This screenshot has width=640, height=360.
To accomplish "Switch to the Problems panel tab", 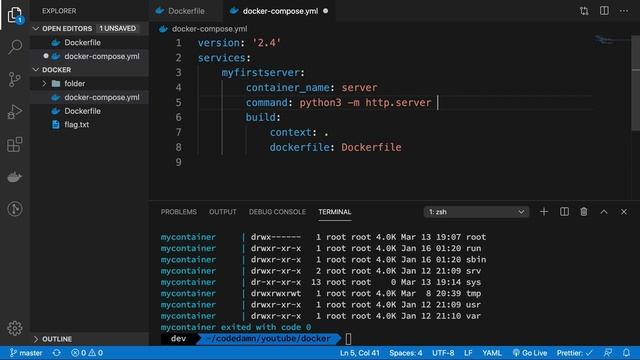I will pos(178,212).
